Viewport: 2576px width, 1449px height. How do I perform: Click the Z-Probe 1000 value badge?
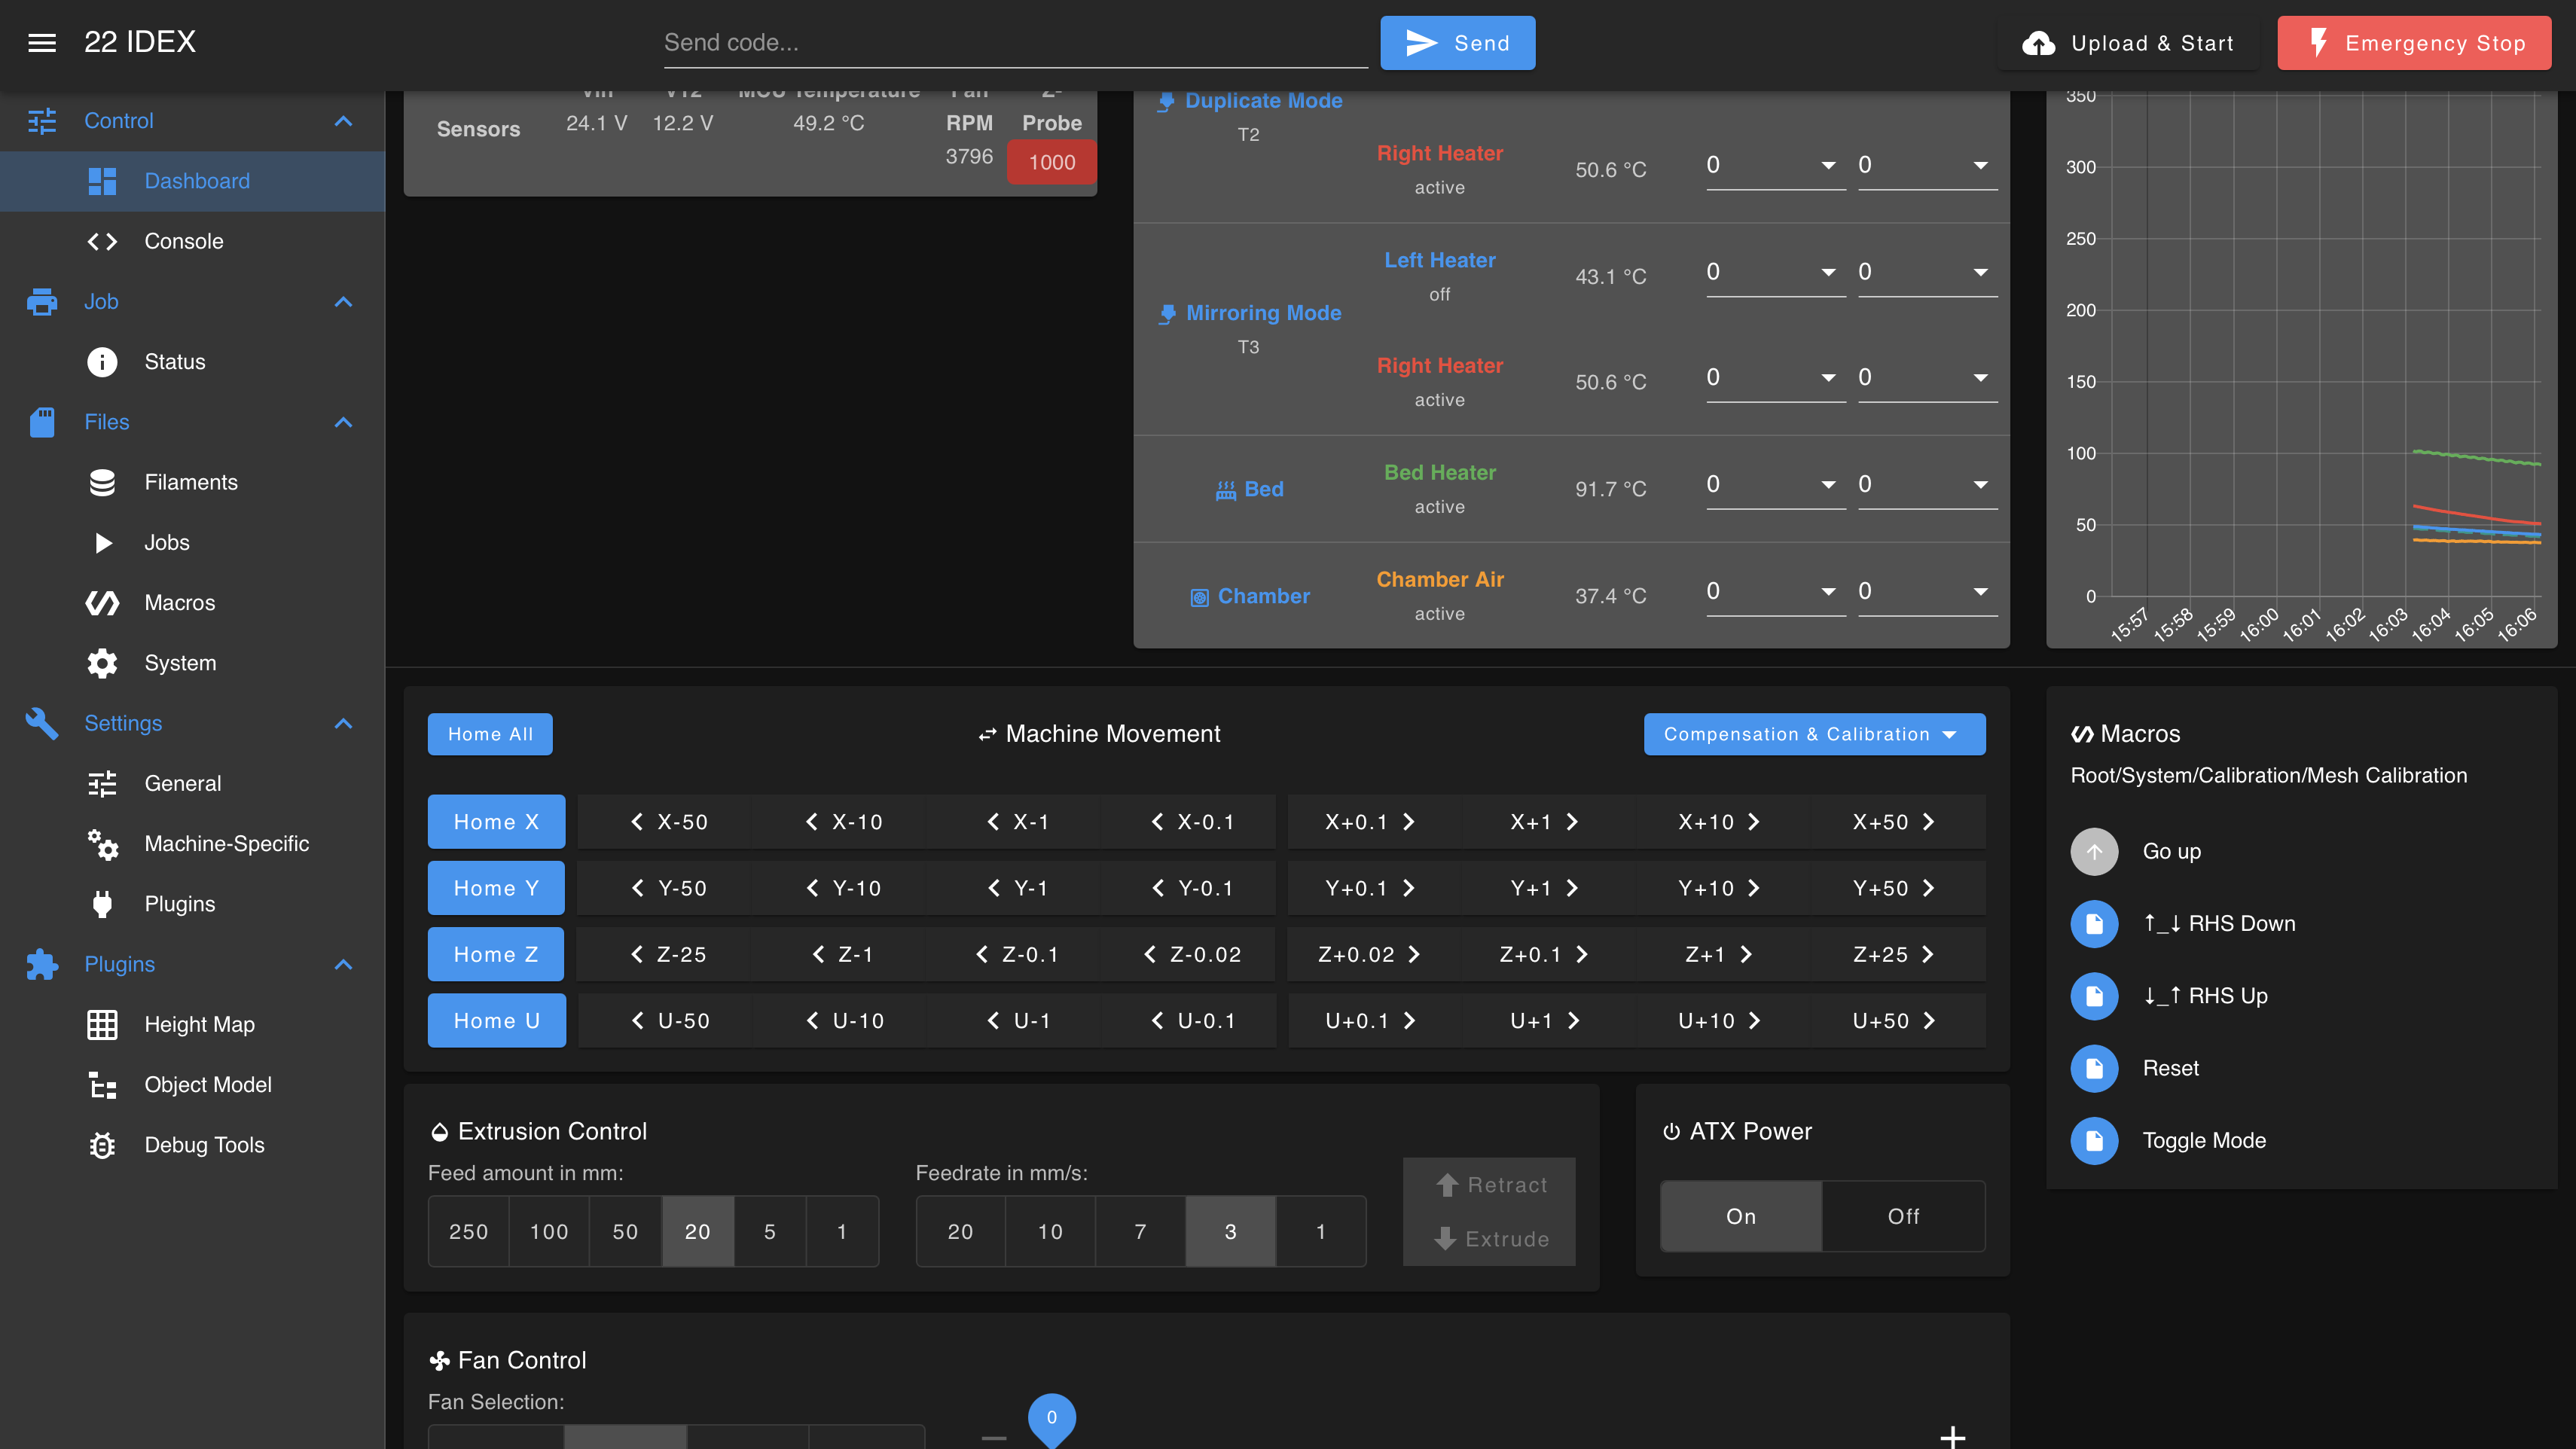click(1051, 162)
